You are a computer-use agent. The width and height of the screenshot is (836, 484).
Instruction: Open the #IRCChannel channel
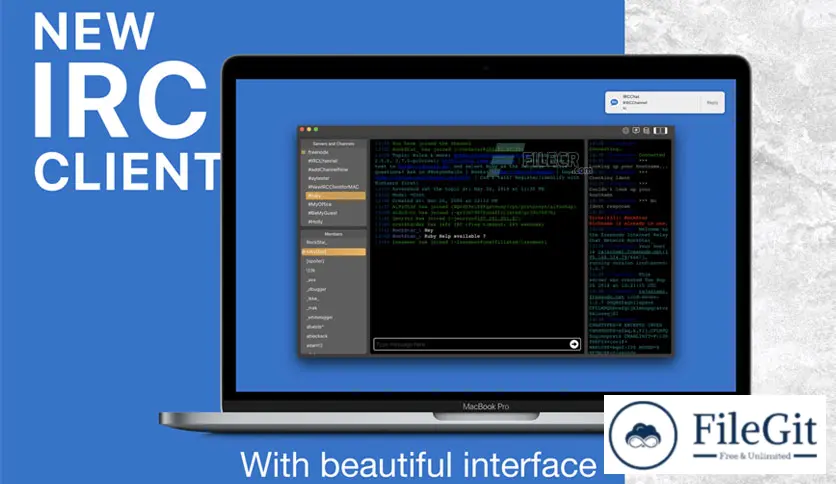pos(323,160)
